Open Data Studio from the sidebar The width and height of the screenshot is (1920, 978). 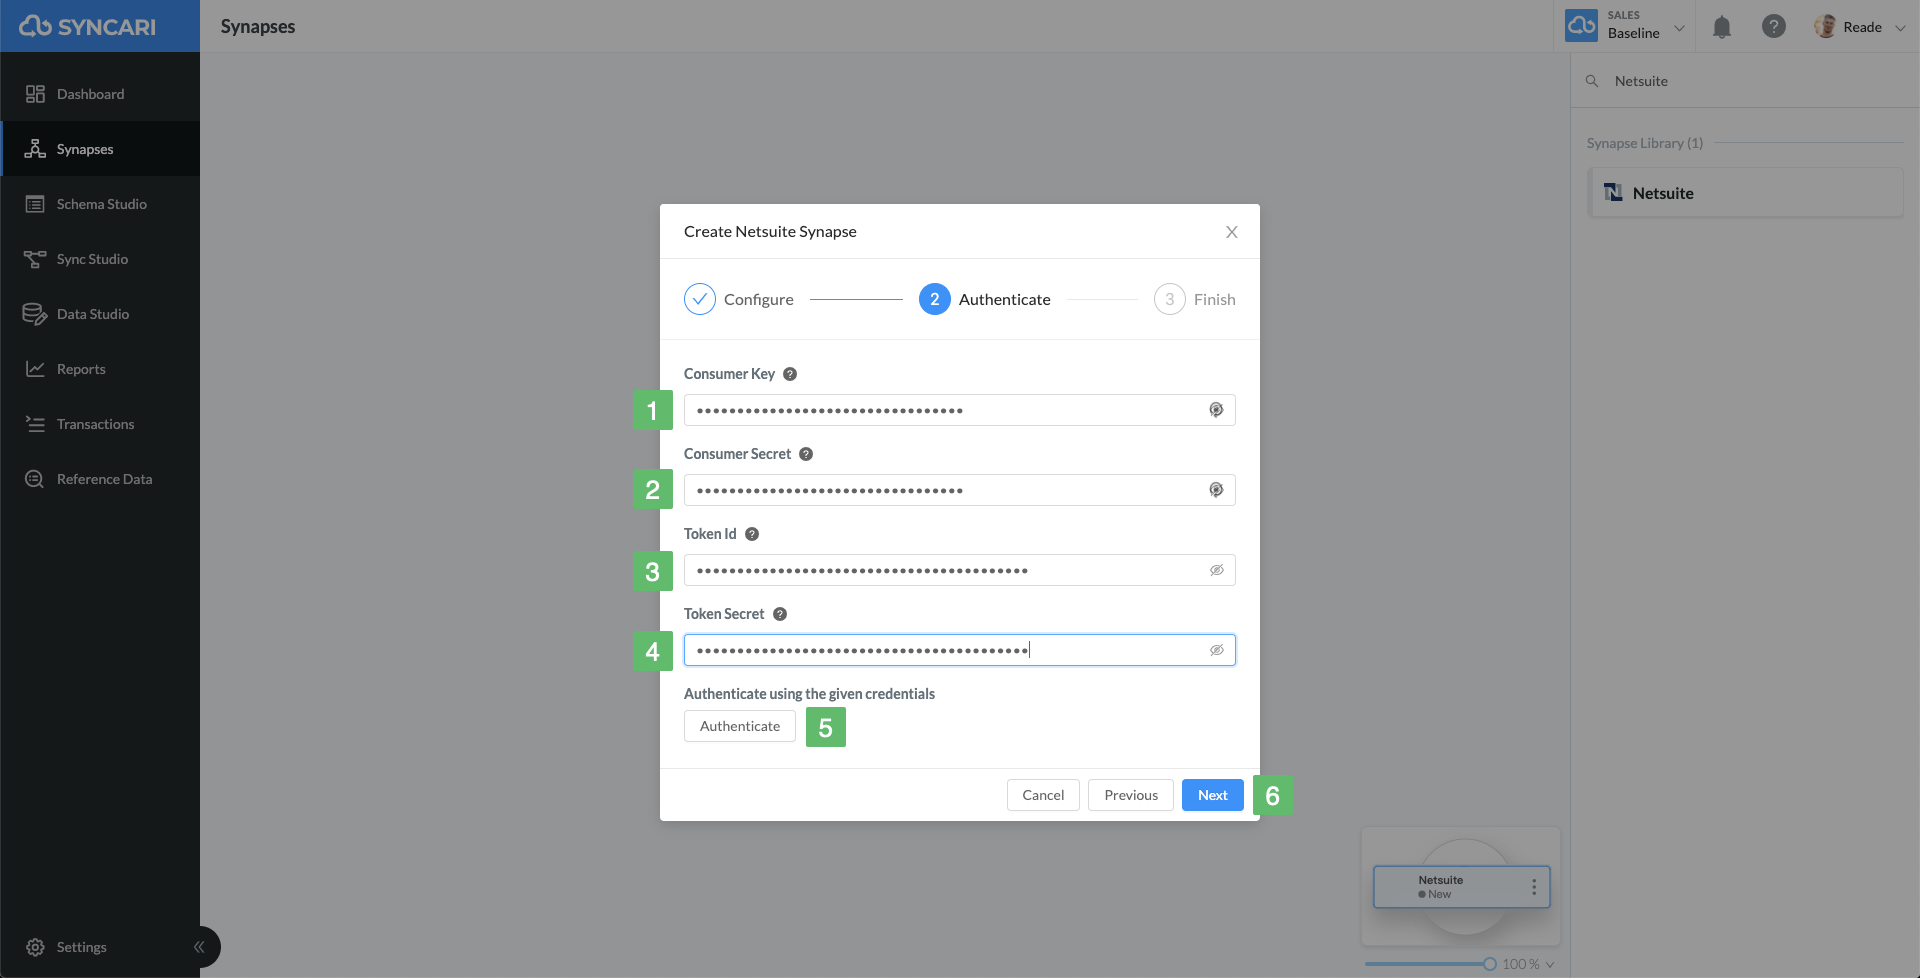point(100,314)
